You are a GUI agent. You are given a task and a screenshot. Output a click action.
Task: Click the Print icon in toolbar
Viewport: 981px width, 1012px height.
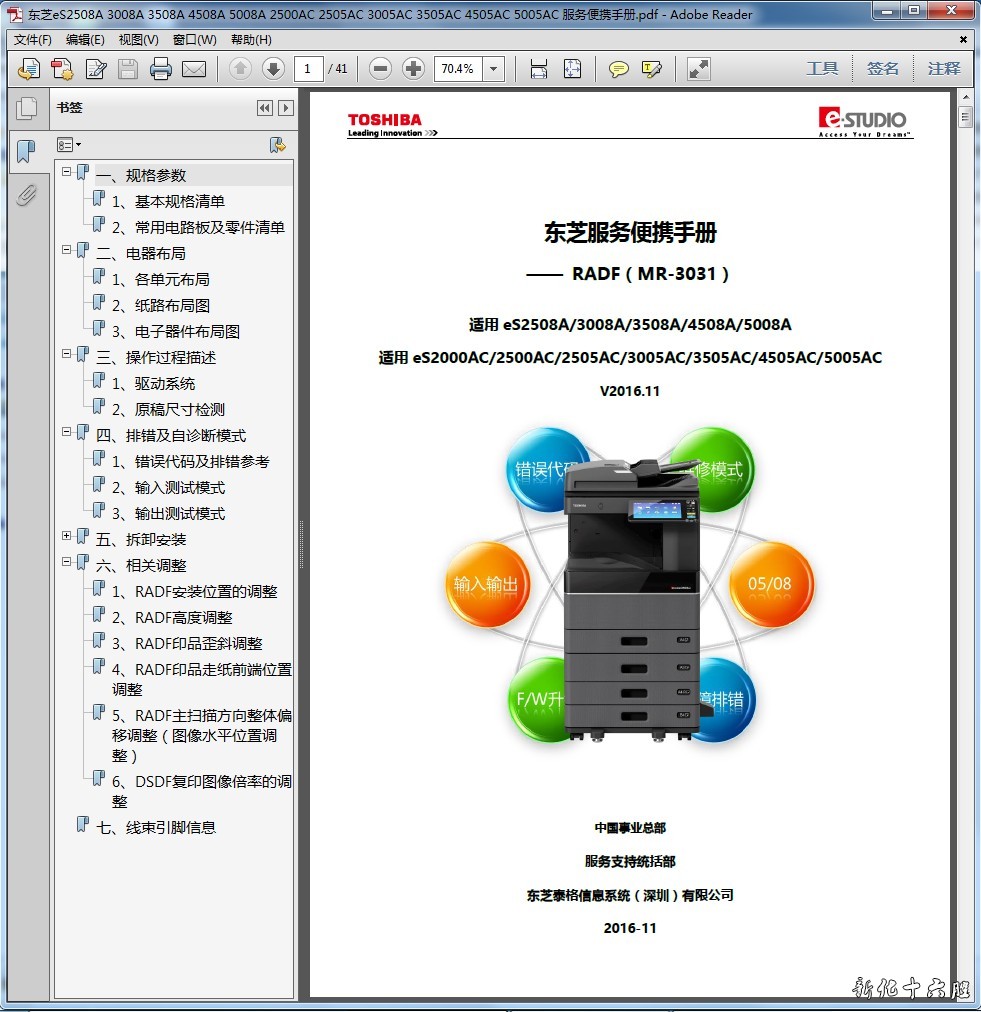tap(160, 69)
